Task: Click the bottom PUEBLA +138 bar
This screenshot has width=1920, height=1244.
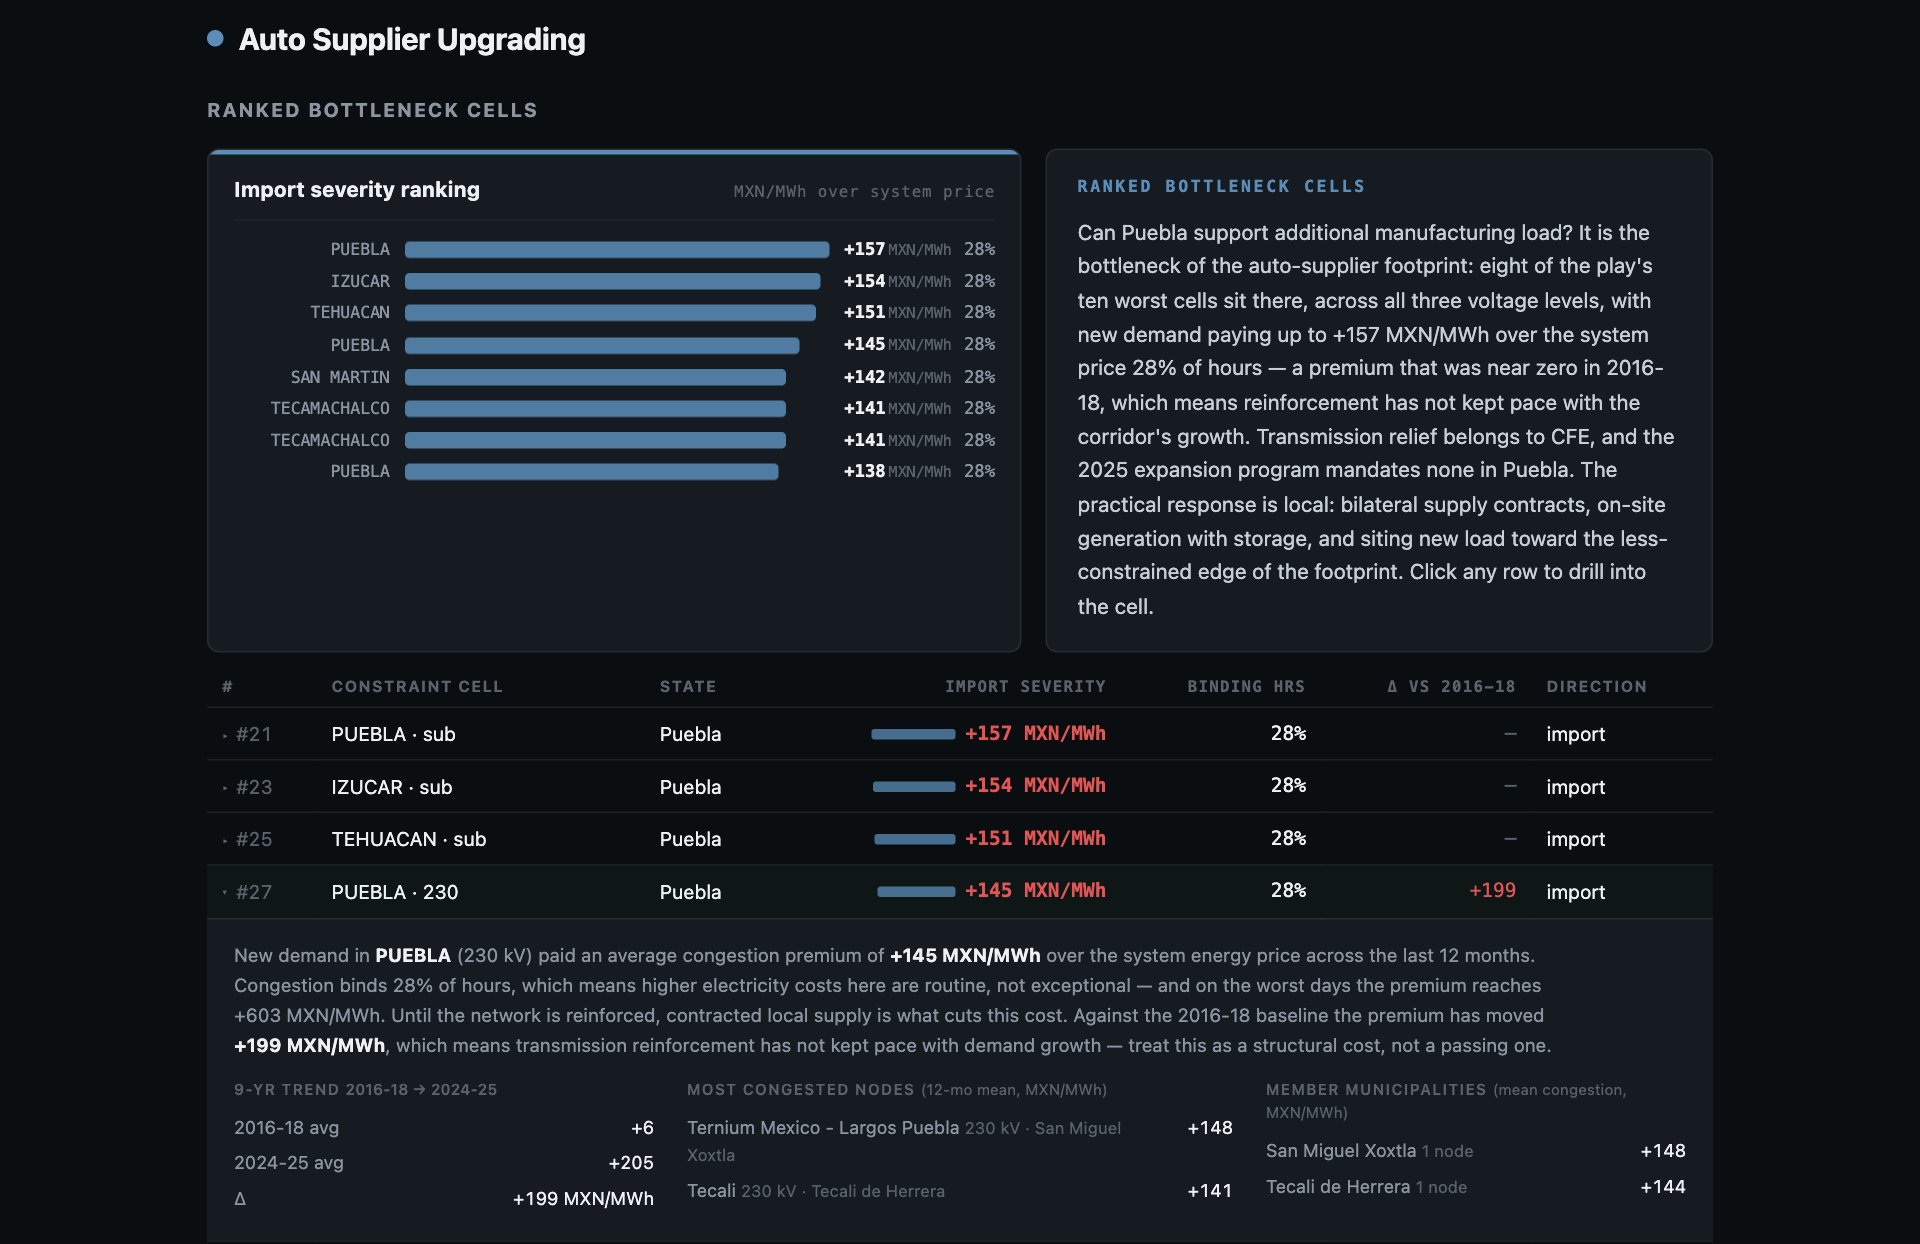Action: (592, 471)
